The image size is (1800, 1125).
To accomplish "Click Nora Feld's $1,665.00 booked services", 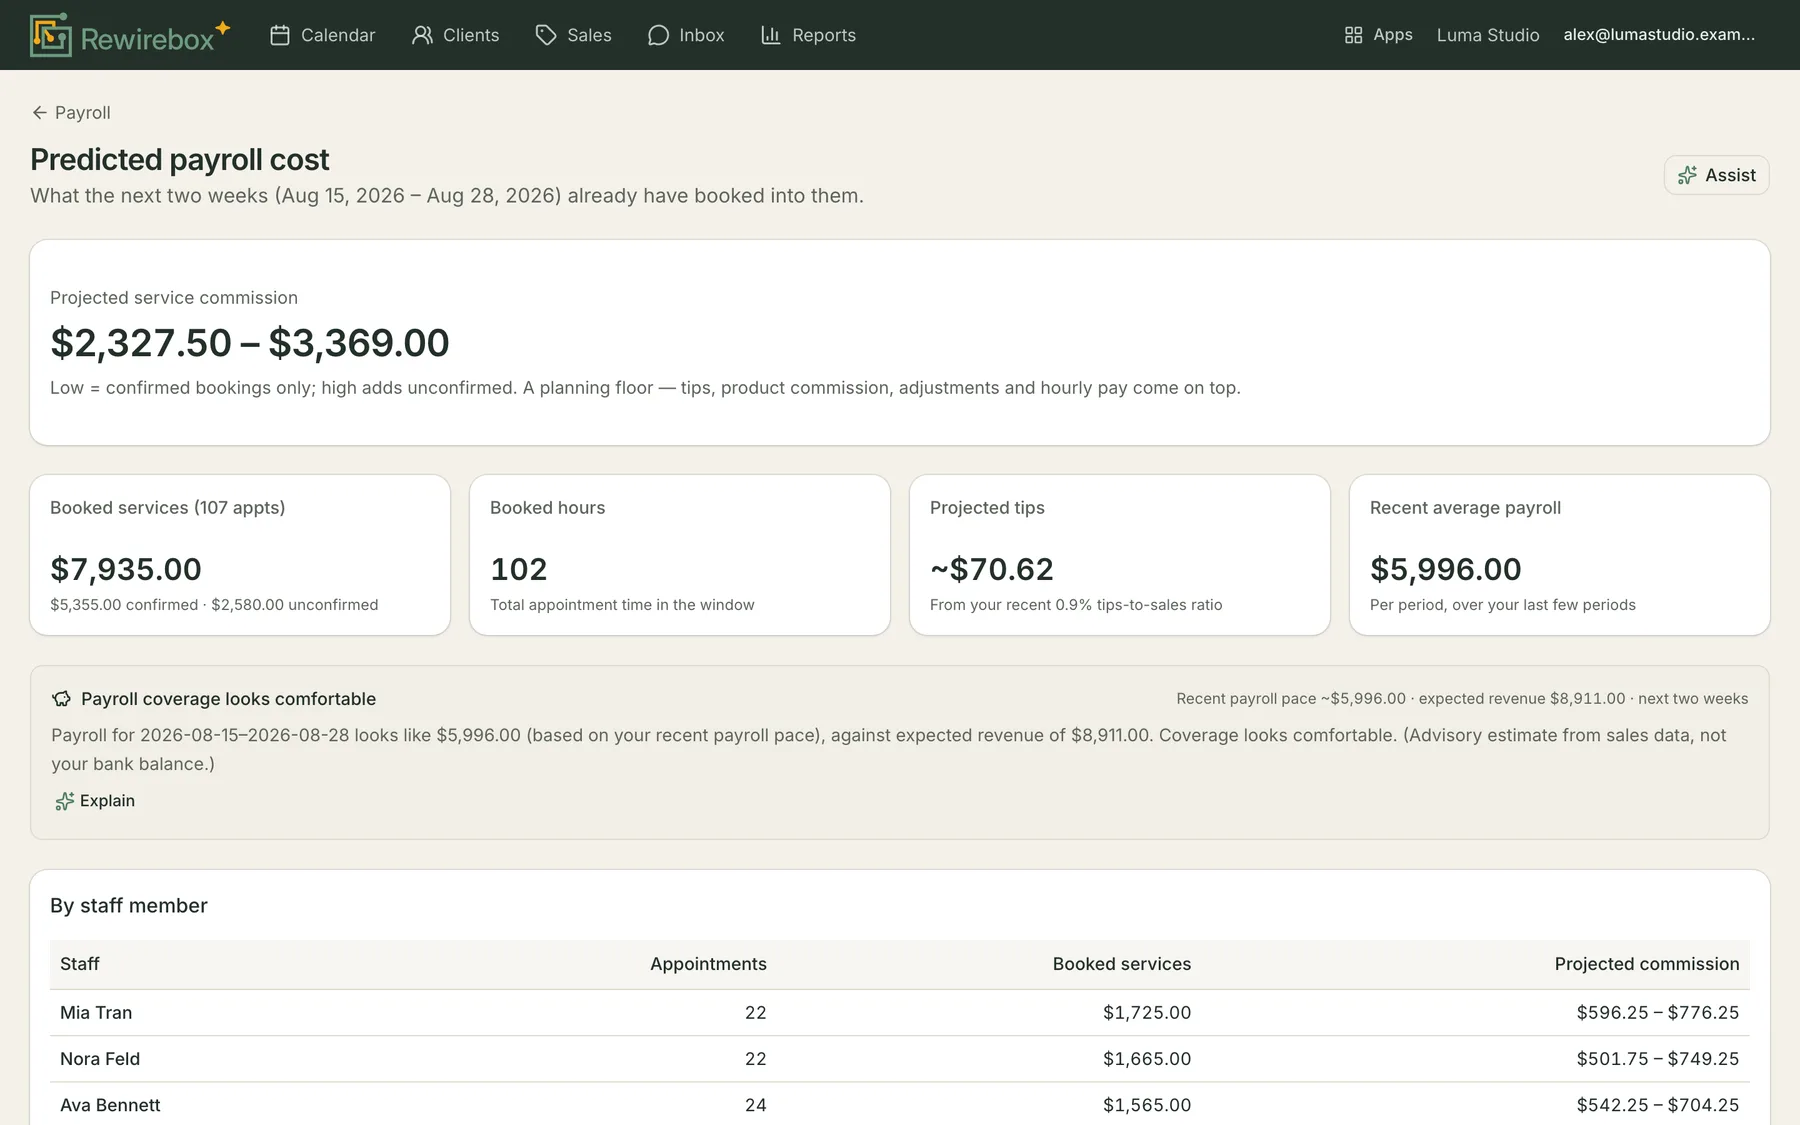I will (1147, 1059).
